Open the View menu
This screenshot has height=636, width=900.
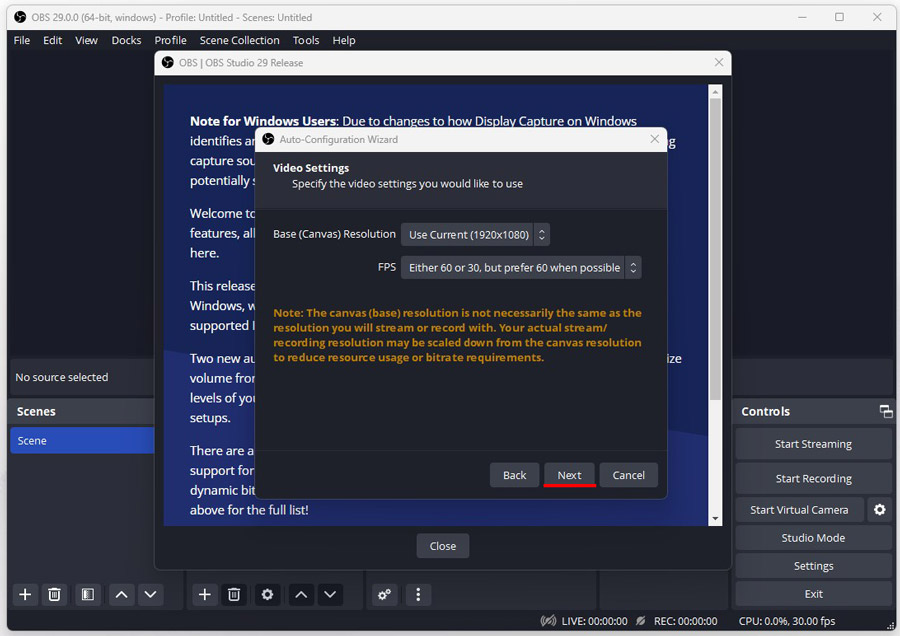[86, 40]
